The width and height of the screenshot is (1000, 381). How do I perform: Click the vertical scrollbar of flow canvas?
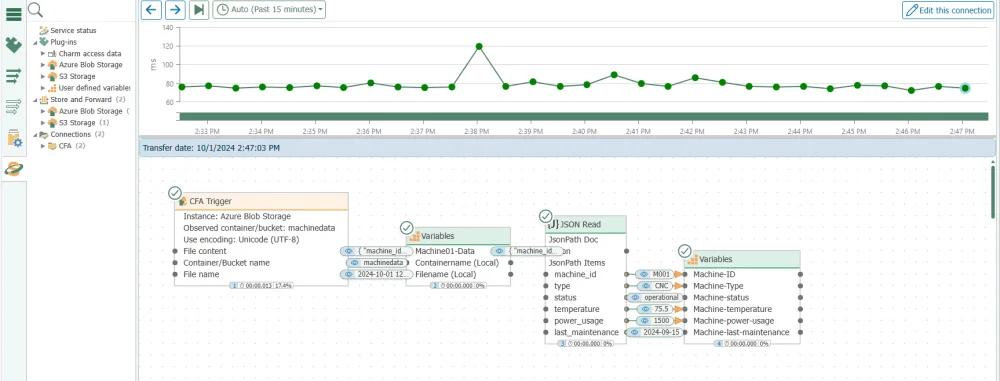click(992, 191)
